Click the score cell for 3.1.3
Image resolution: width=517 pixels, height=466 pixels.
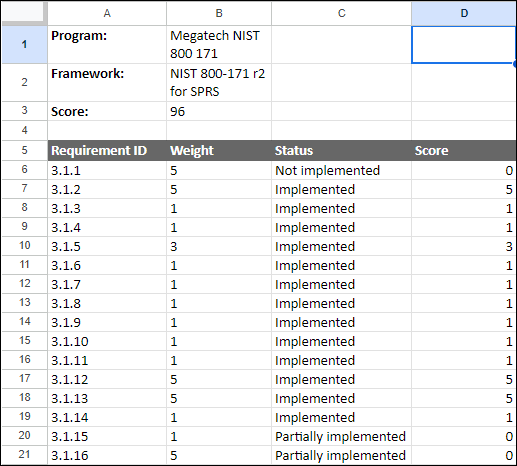pyautogui.click(x=464, y=208)
